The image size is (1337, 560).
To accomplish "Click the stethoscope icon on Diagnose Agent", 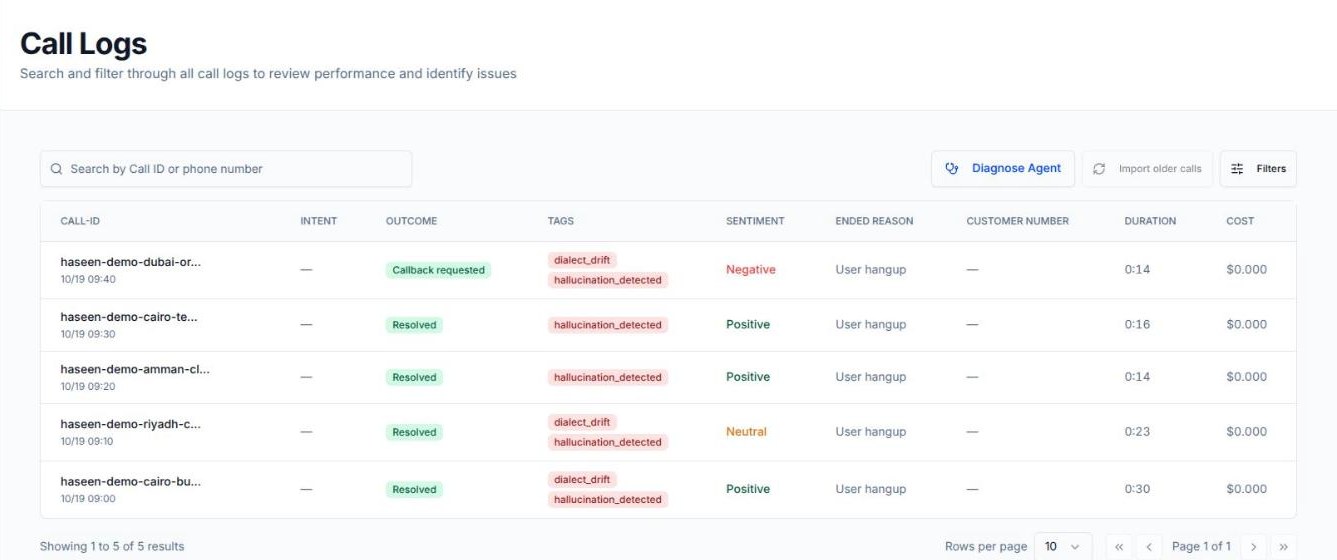I will (952, 169).
